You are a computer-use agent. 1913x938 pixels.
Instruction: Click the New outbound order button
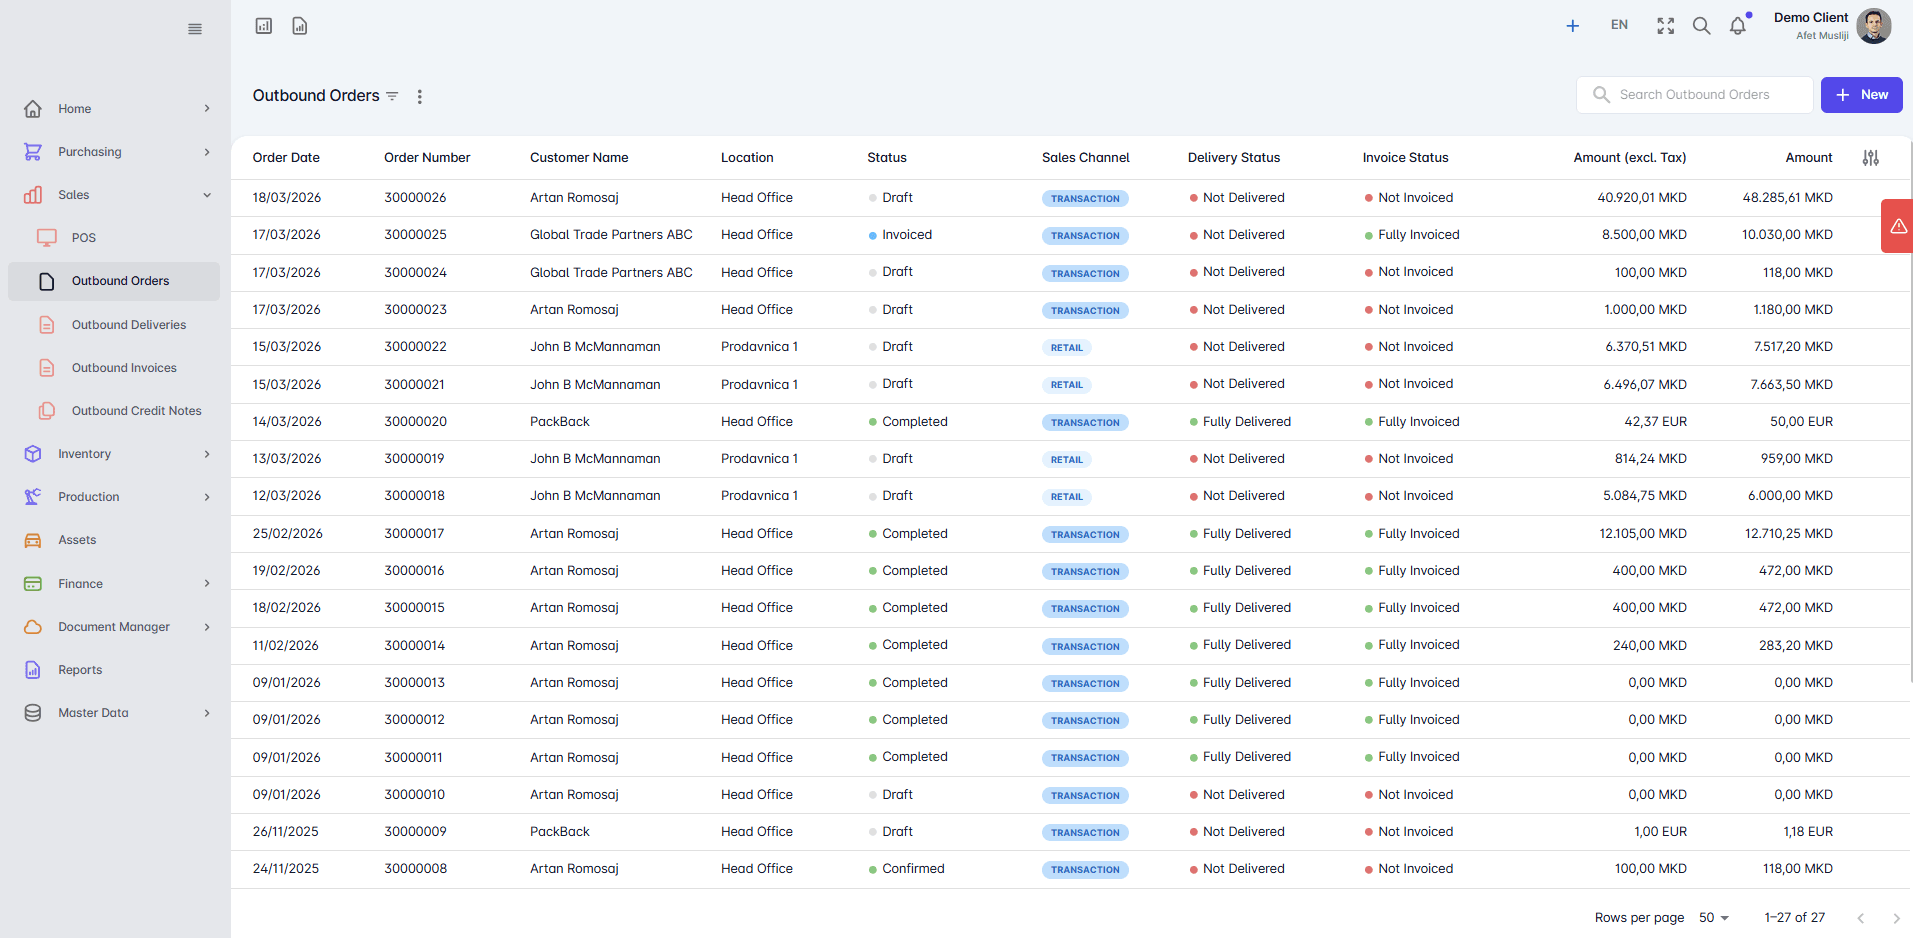1861,95
